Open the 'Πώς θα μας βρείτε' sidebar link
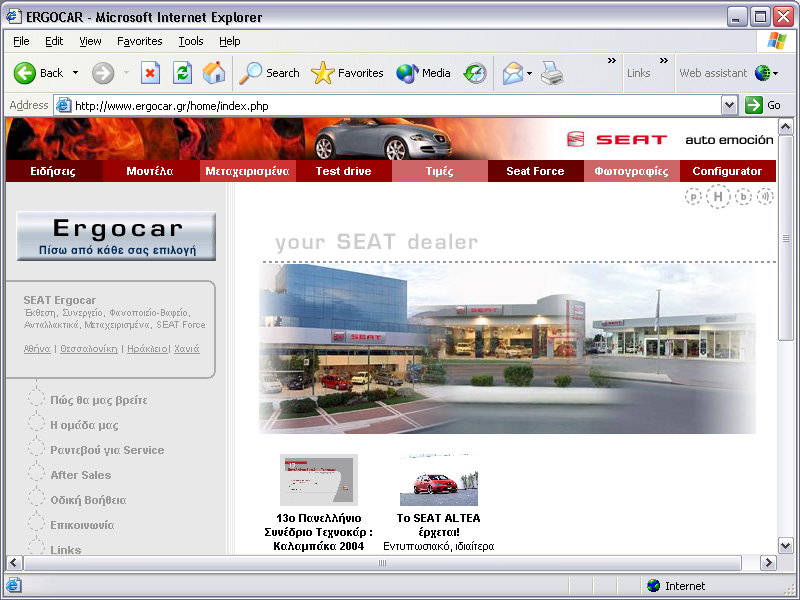The image size is (800, 600). pyautogui.click(x=99, y=401)
